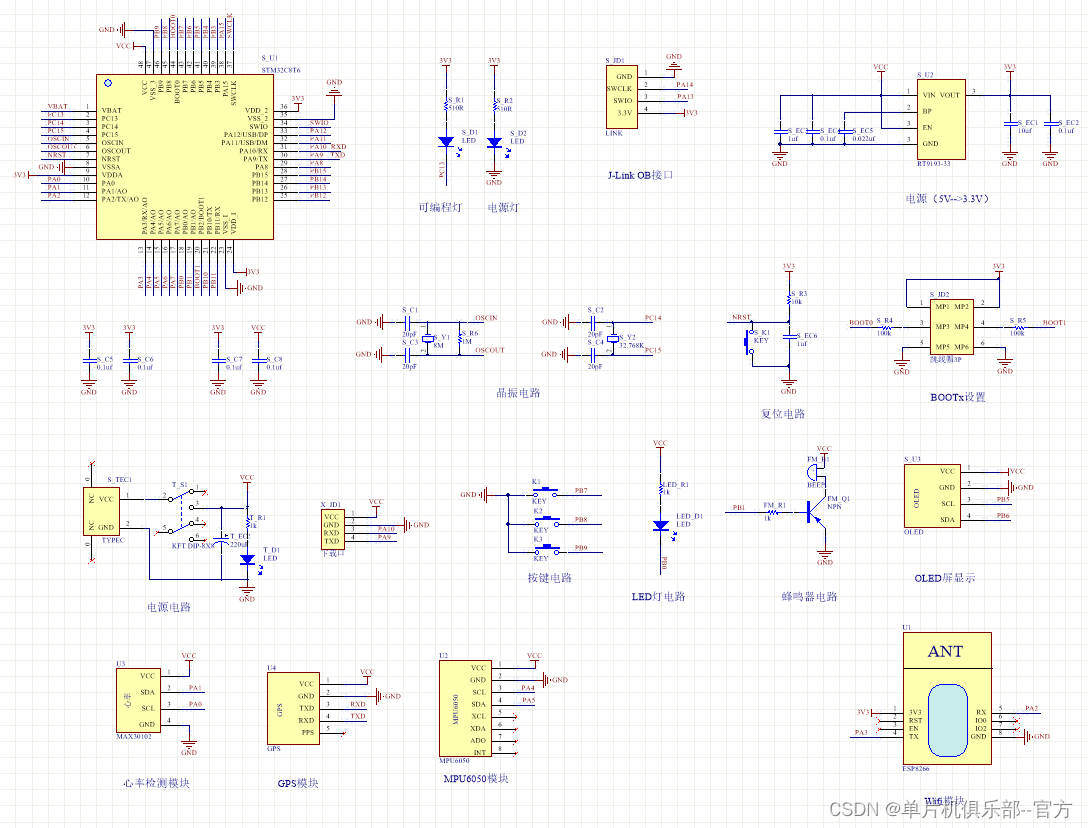Image resolution: width=1088 pixels, height=828 pixels.
Task: Click the ANT label on ESP8266 module
Action: pyautogui.click(x=946, y=651)
